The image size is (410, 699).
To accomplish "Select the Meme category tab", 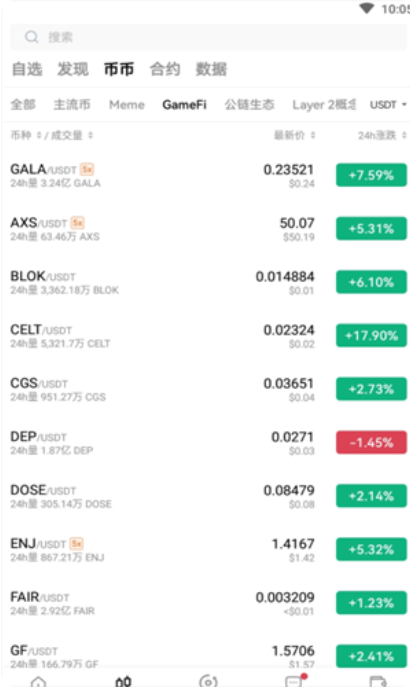I will tap(127, 105).
